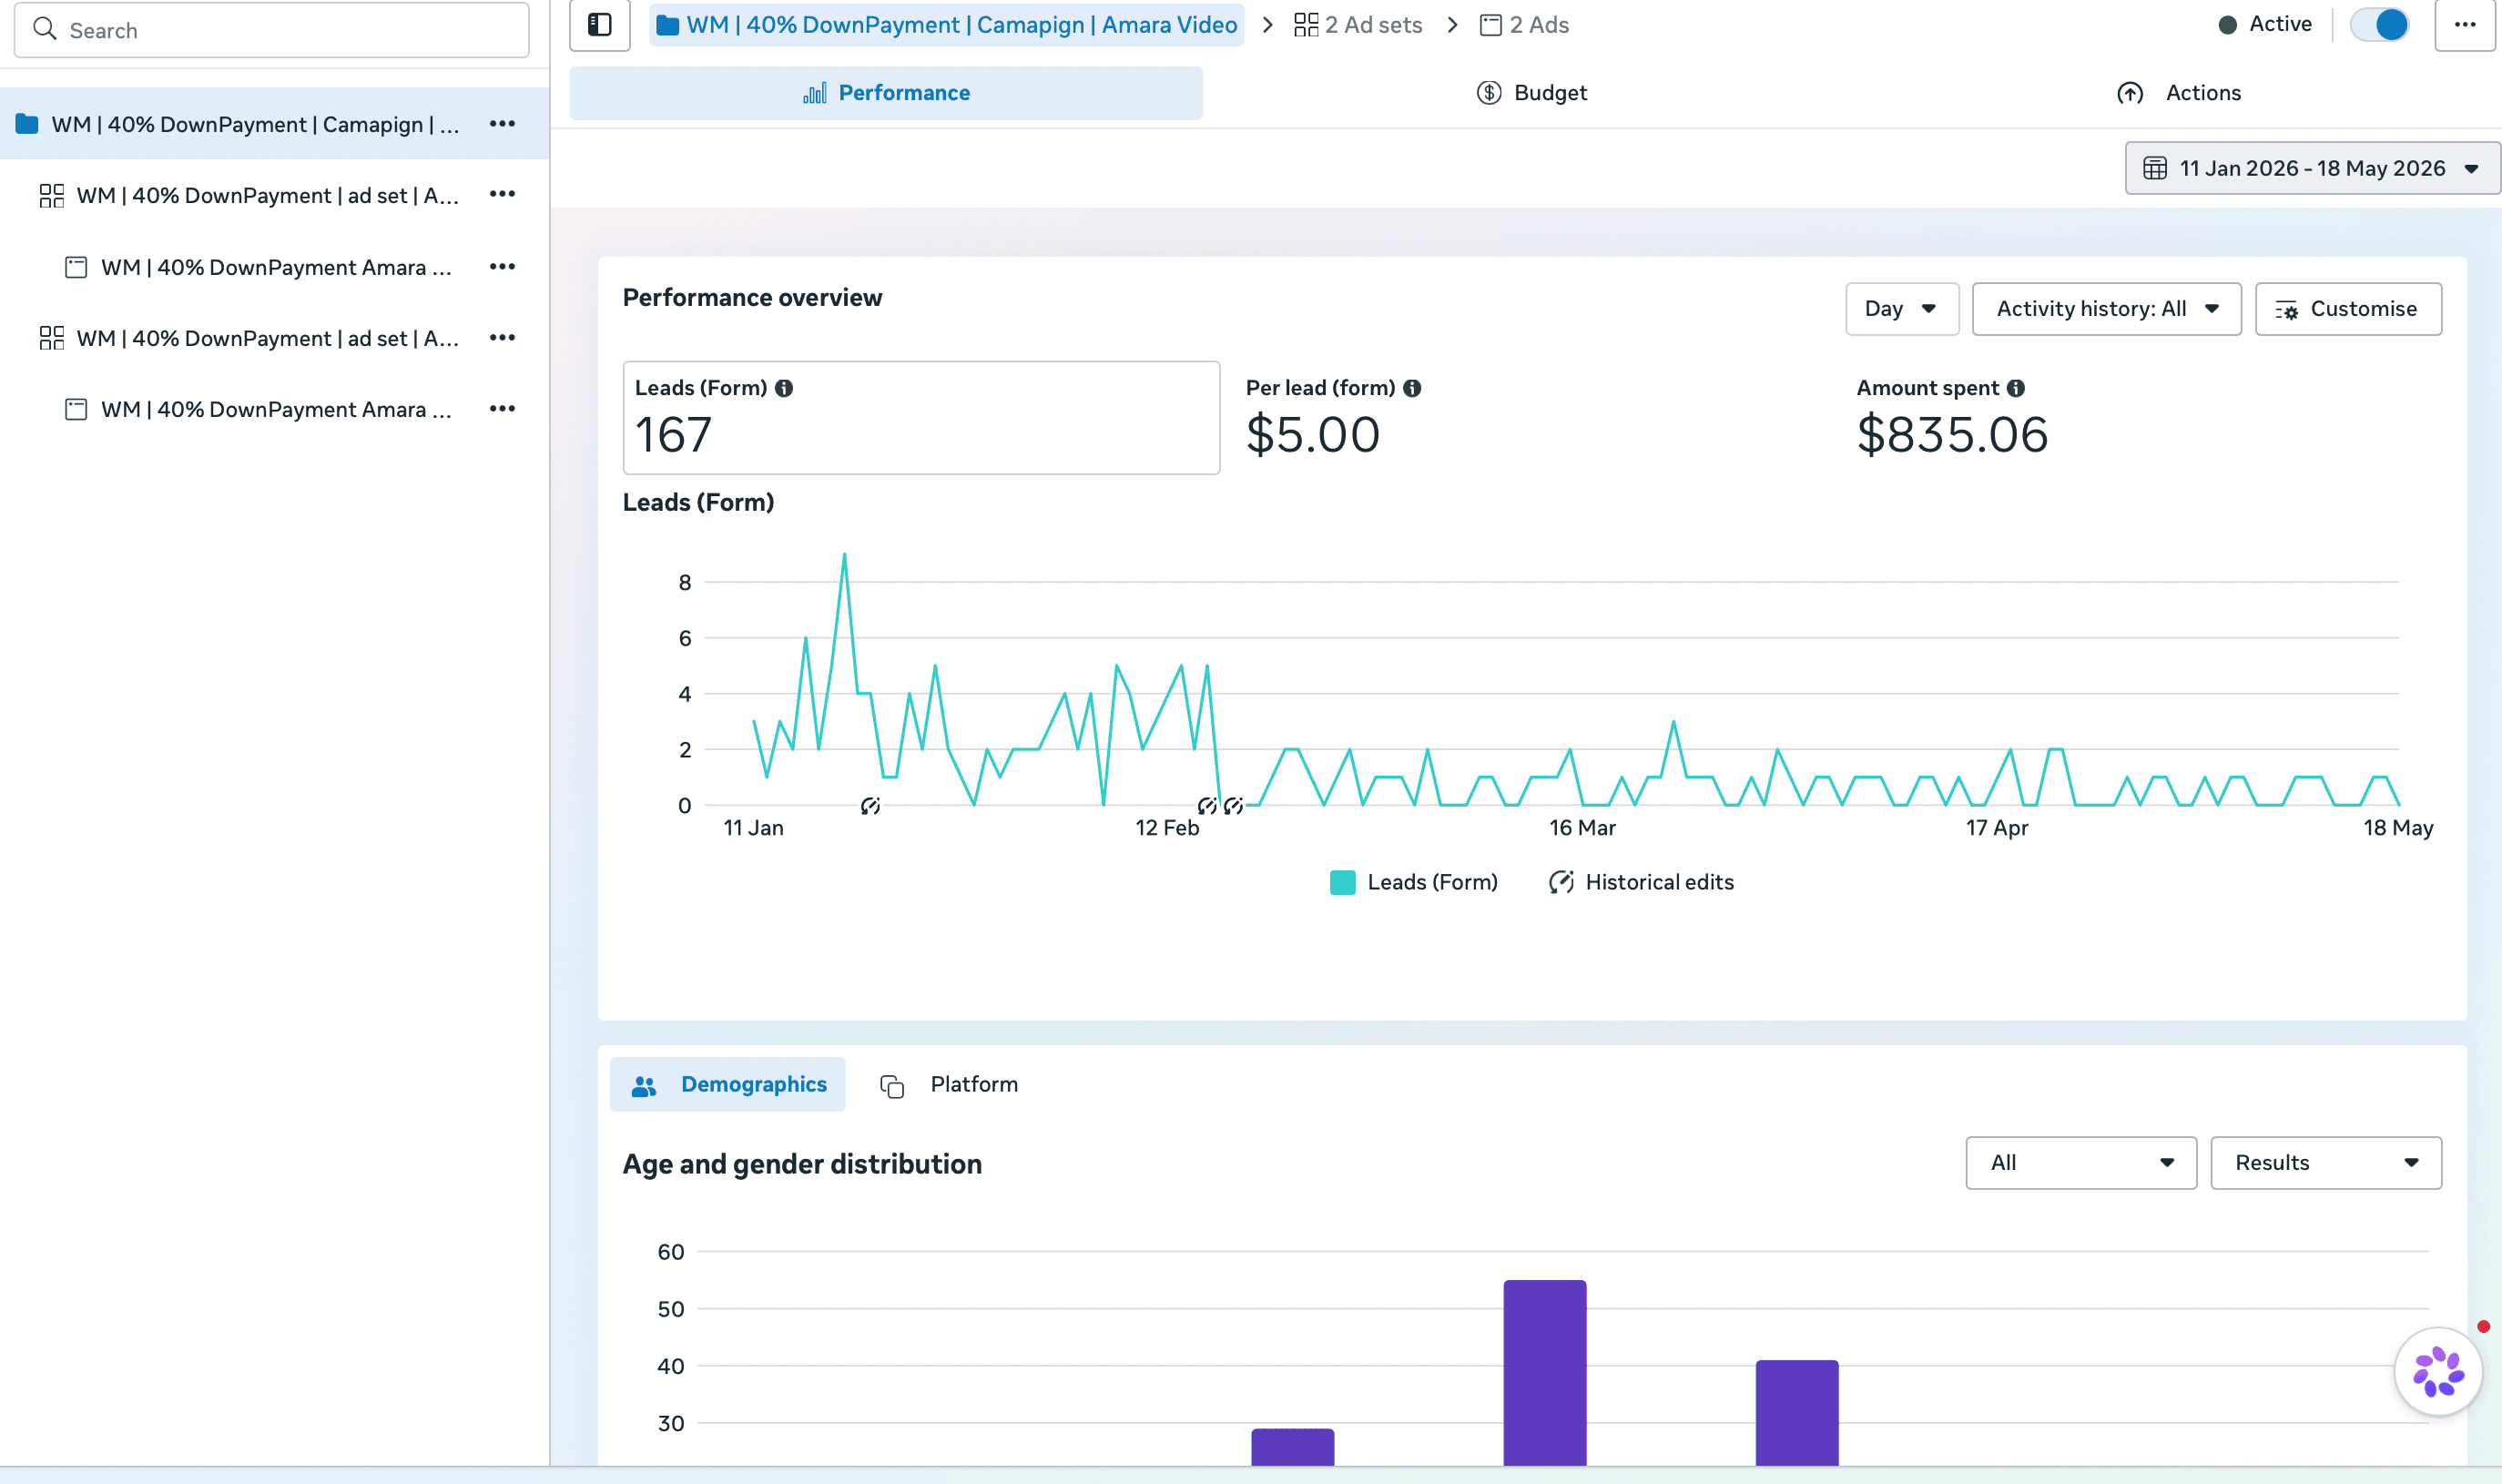2502x1484 pixels.
Task: Click the 12 Feb axis label
Action: pos(1167,828)
